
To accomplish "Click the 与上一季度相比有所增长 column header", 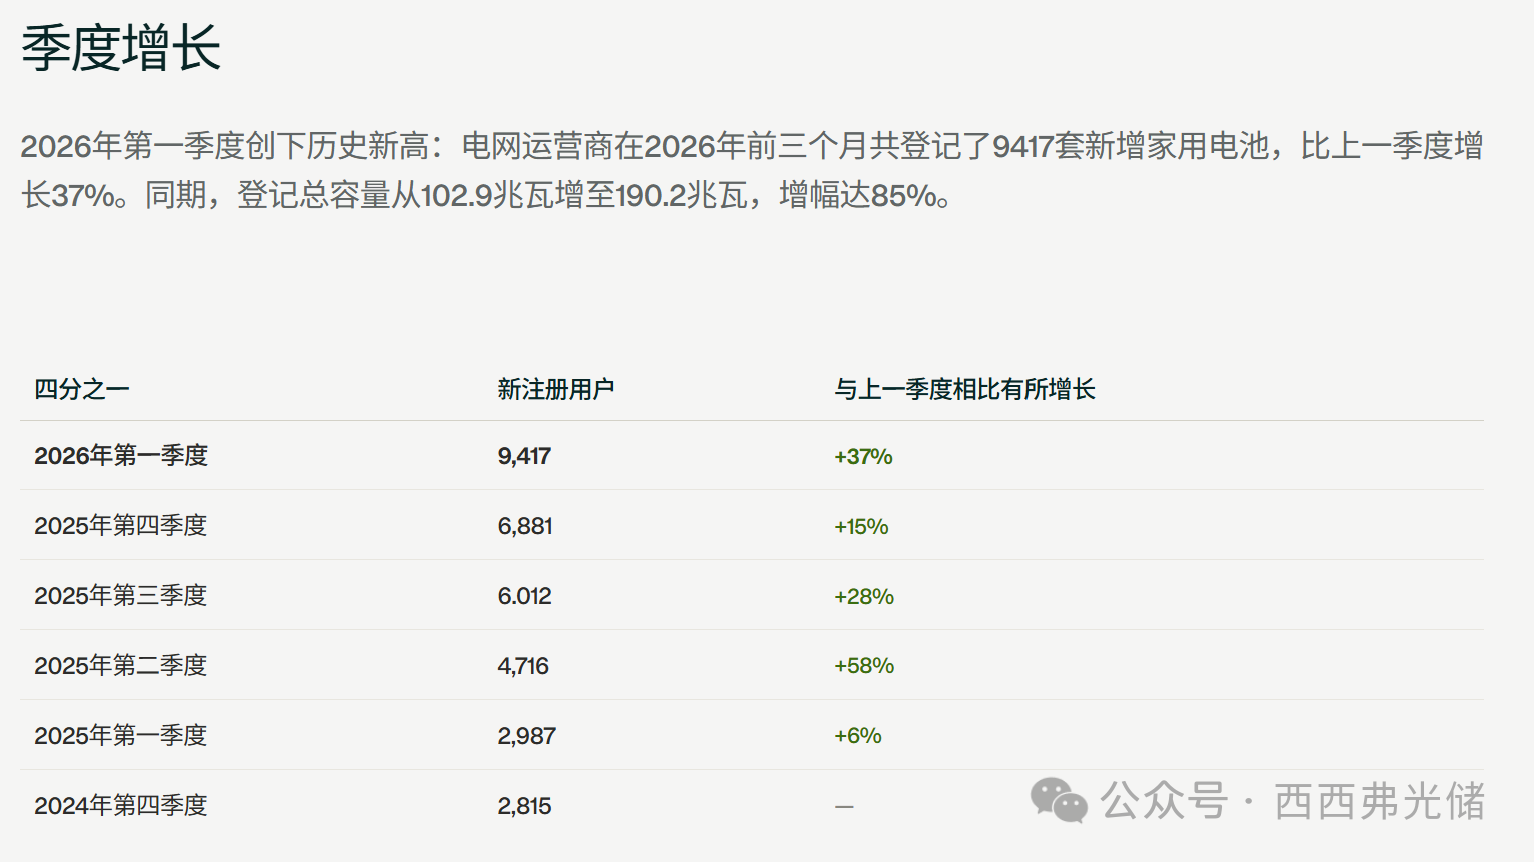I will click(x=965, y=389).
